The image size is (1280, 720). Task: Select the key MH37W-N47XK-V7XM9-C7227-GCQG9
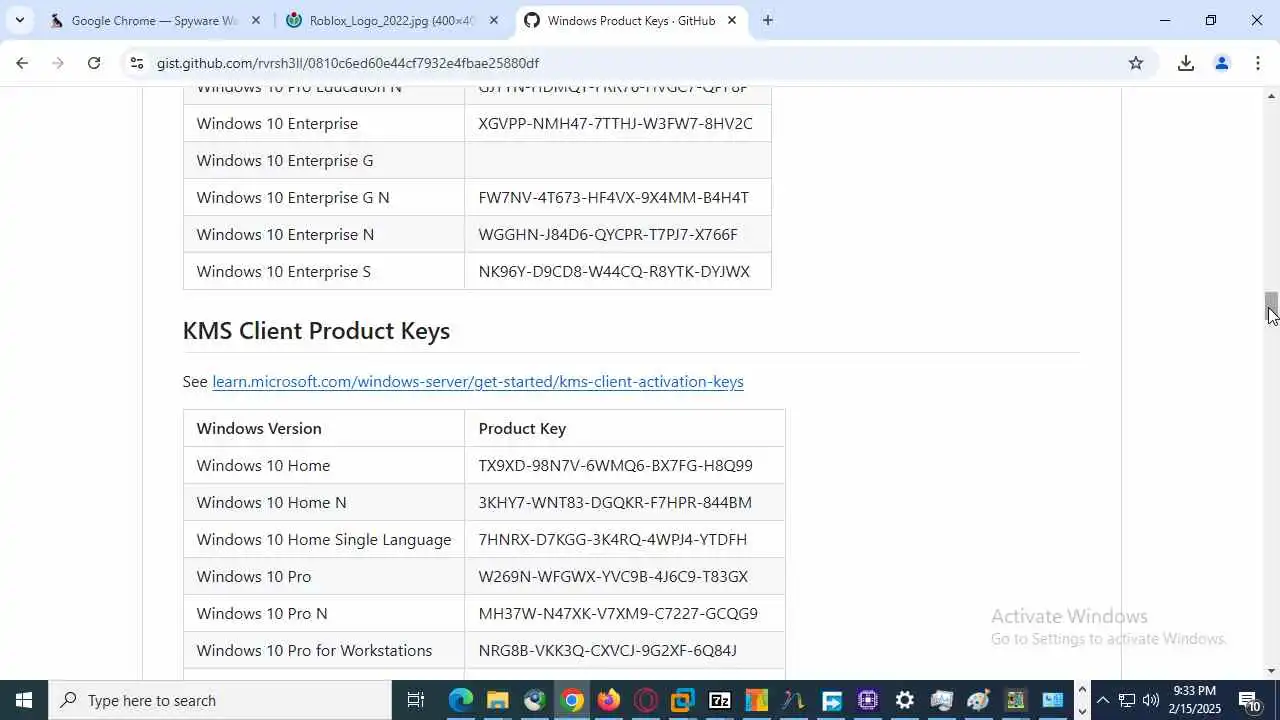point(618,613)
